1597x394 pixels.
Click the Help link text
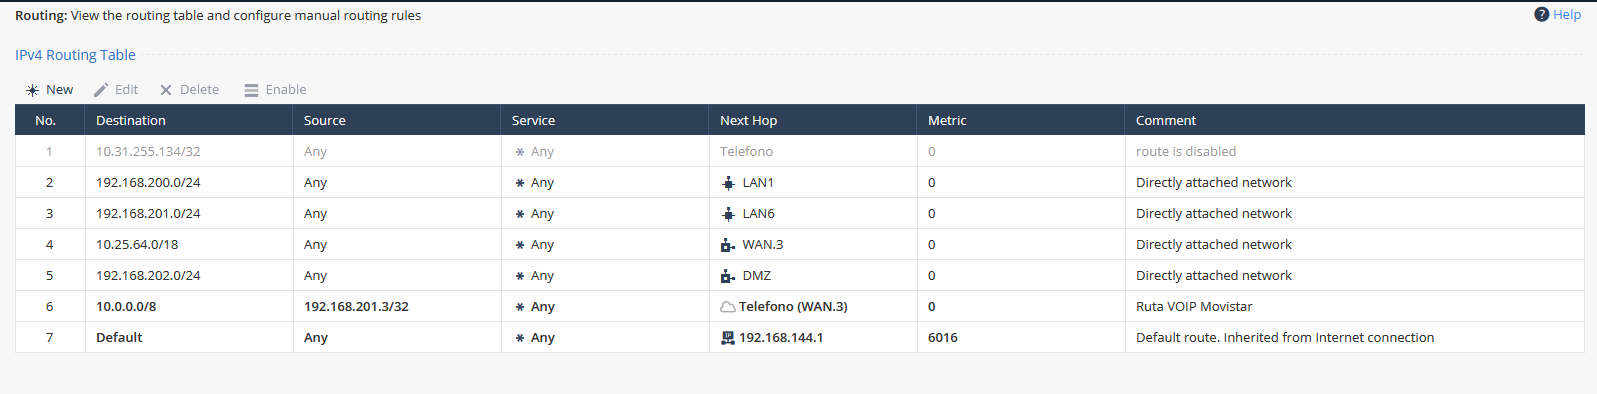pyautogui.click(x=1567, y=14)
